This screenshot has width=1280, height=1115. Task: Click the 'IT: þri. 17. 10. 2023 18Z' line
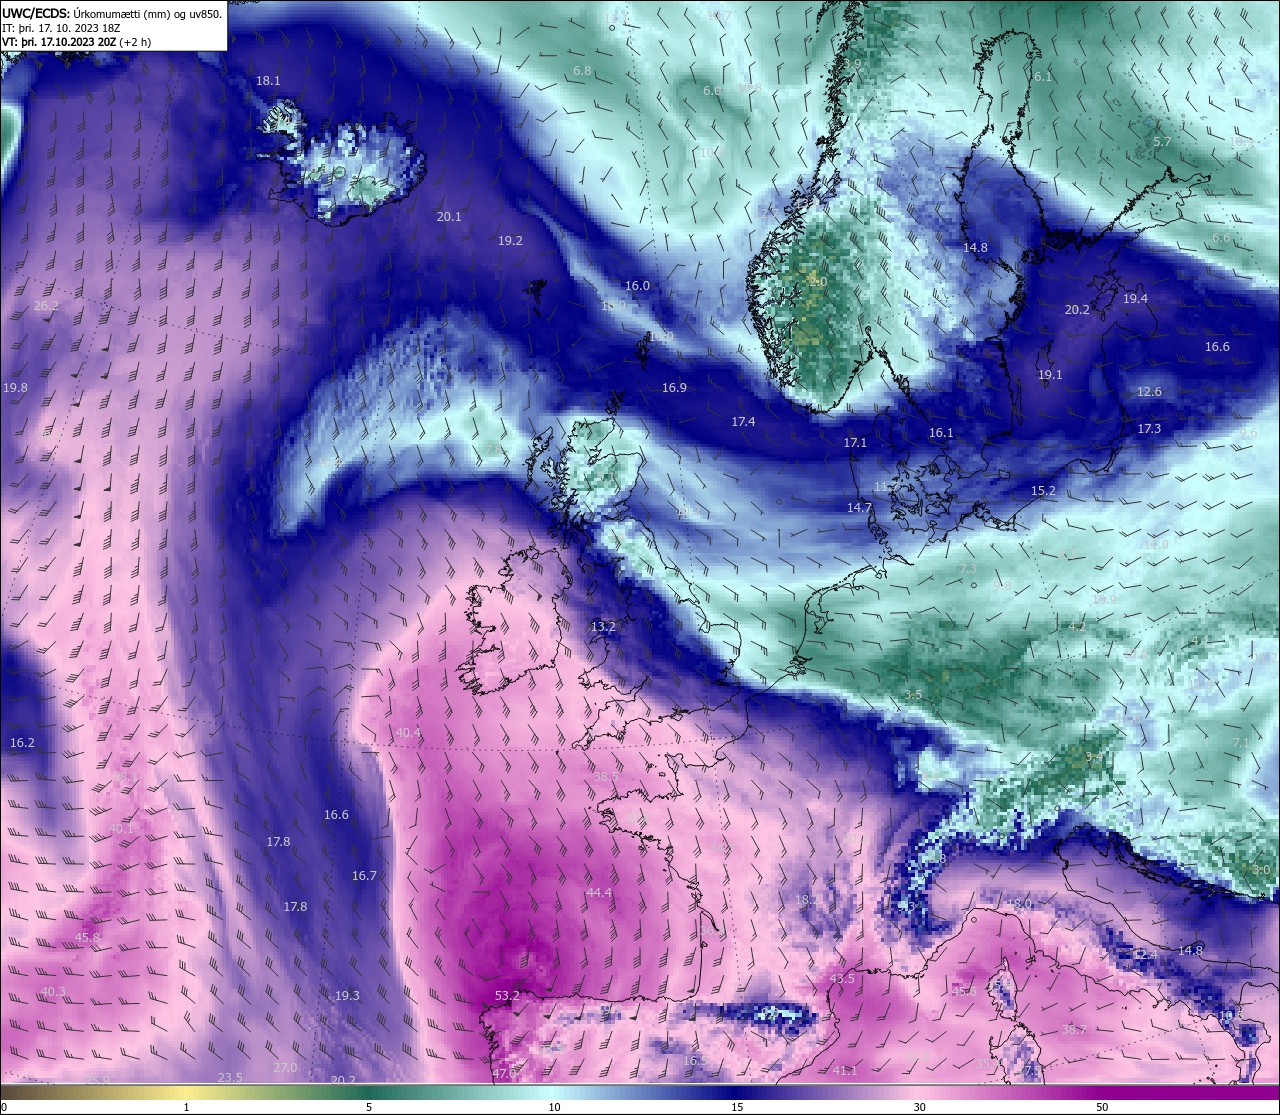point(61,28)
